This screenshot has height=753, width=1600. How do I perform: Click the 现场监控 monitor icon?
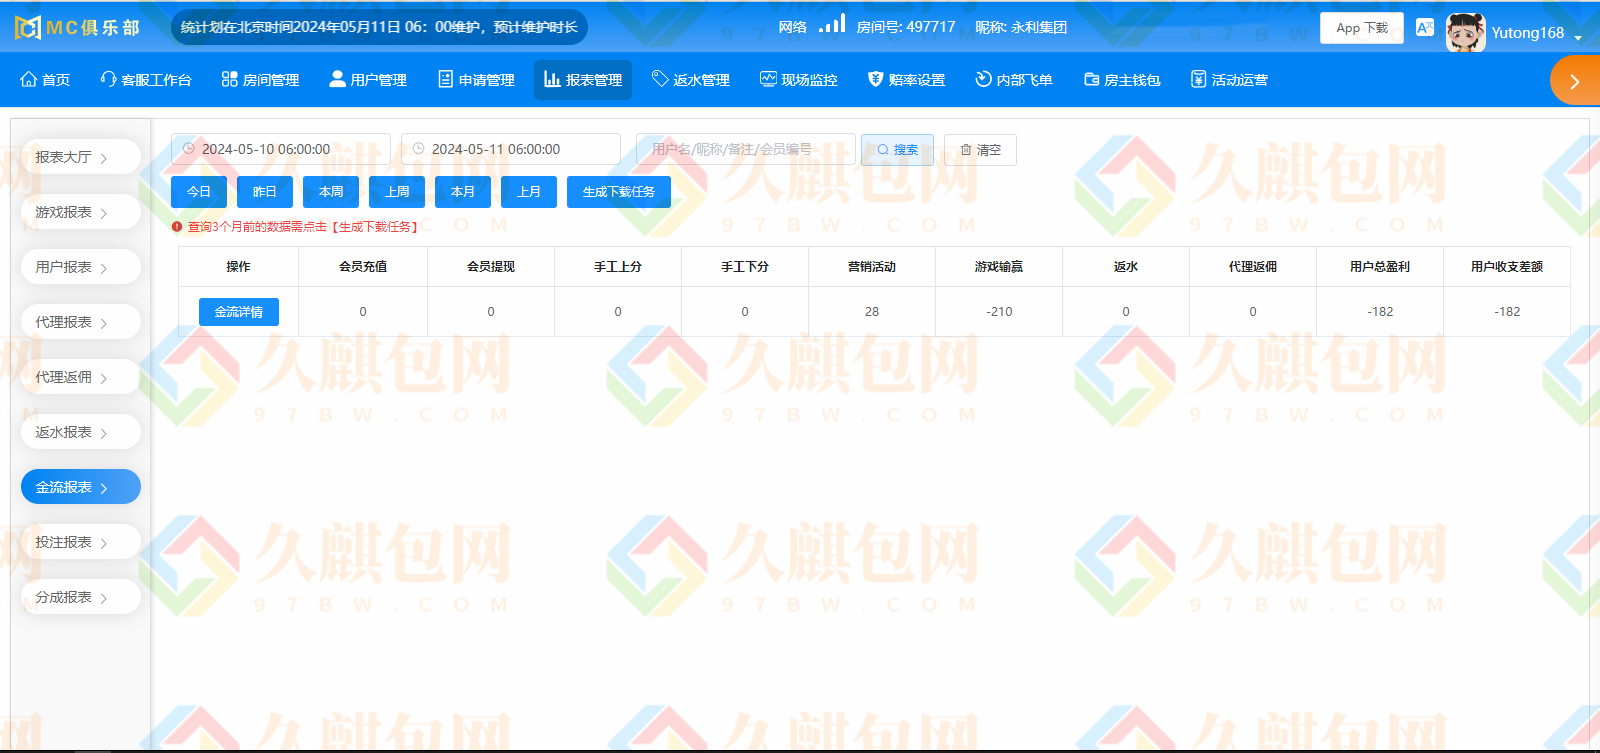[768, 79]
